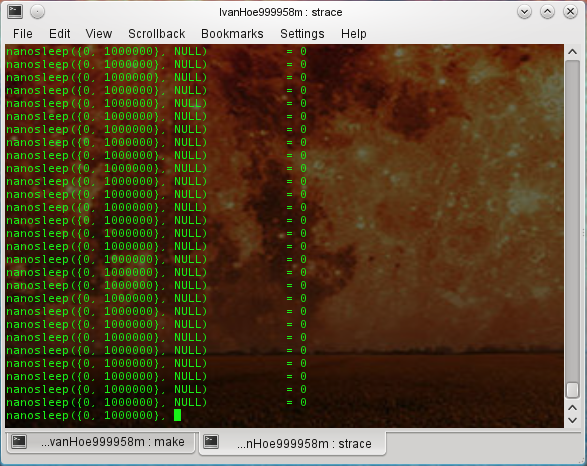
Task: Switch to the make terminal tab
Action: pos(101,442)
